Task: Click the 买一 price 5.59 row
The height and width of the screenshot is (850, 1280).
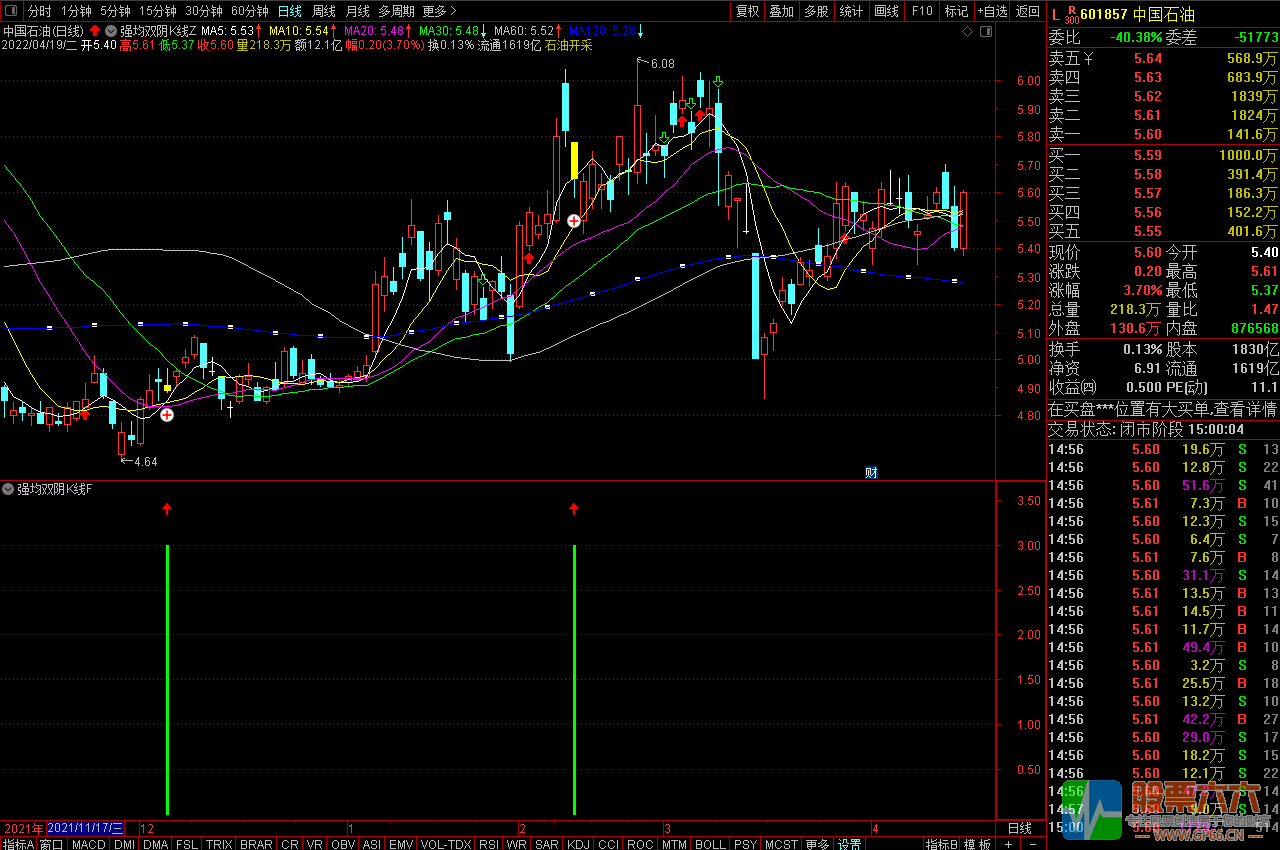Action: (1162, 156)
